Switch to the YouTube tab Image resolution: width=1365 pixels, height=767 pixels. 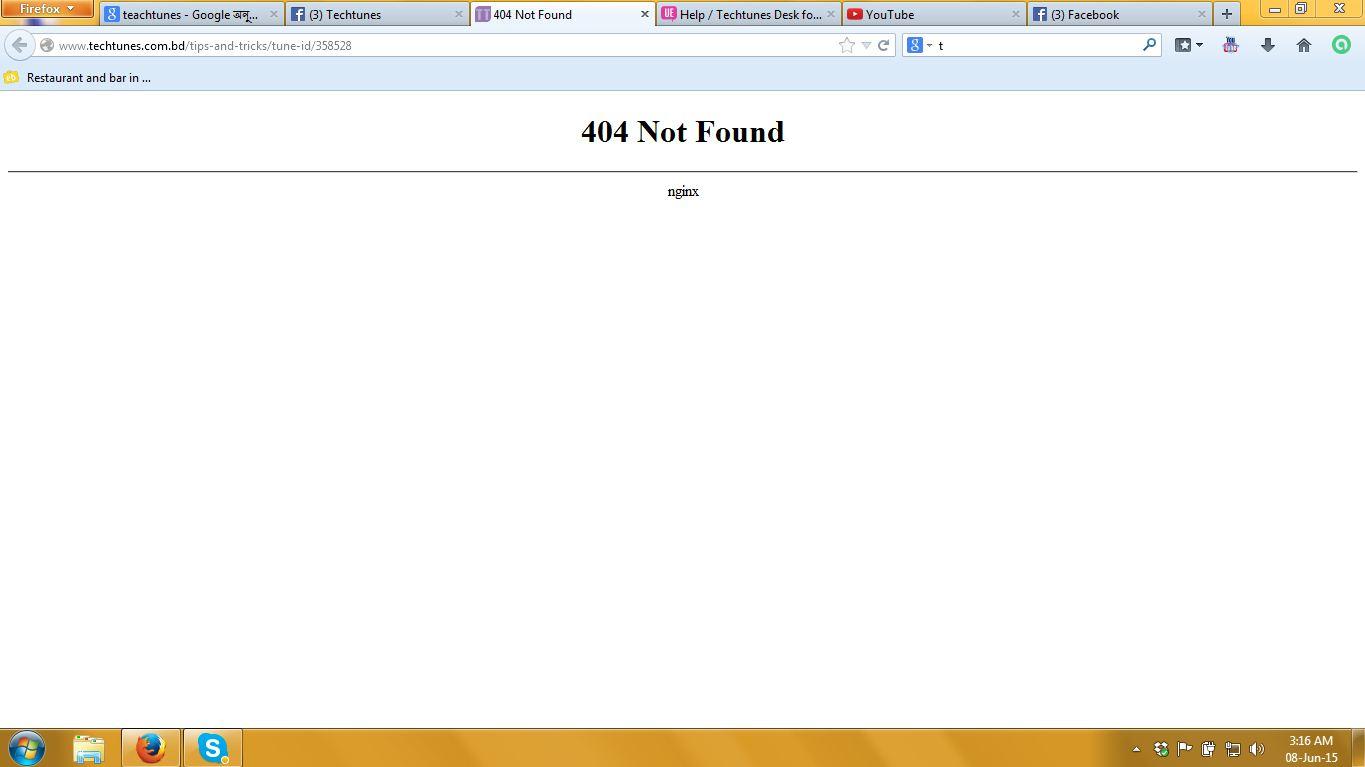[930, 14]
